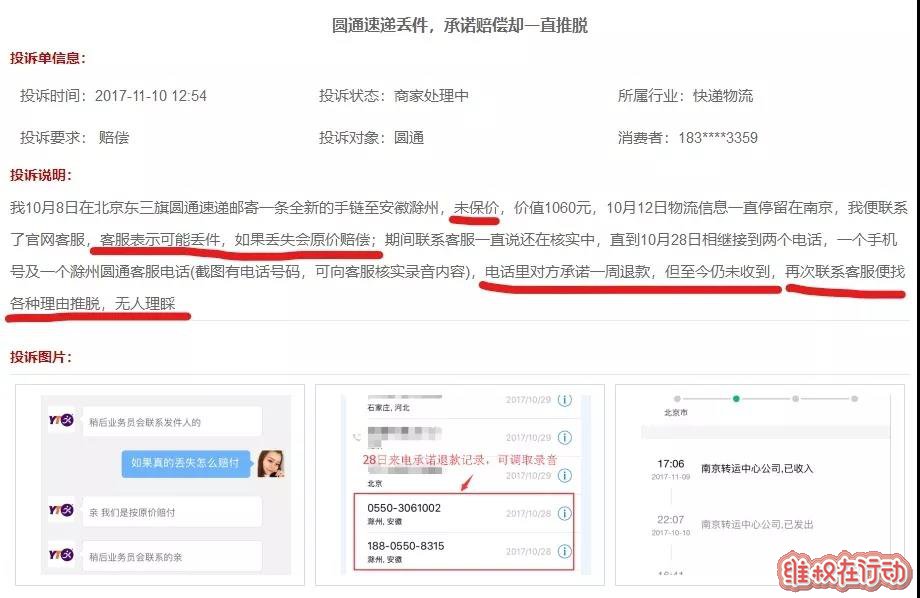The width and height of the screenshot is (920, 598).
Task: Click the chat message 亲 我们是按原价赔付
Action: (x=172, y=512)
